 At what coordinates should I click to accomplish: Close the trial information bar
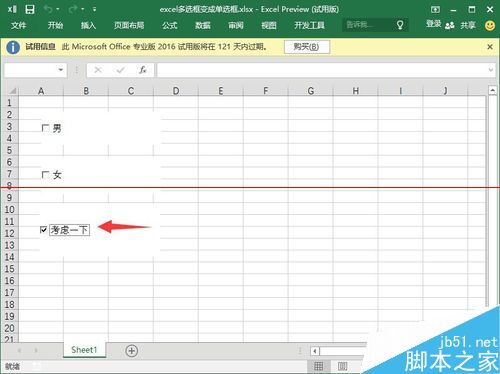(490, 47)
